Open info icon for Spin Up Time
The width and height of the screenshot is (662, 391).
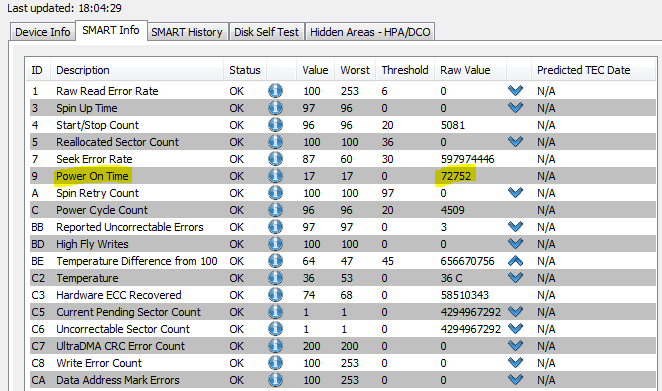[275, 108]
